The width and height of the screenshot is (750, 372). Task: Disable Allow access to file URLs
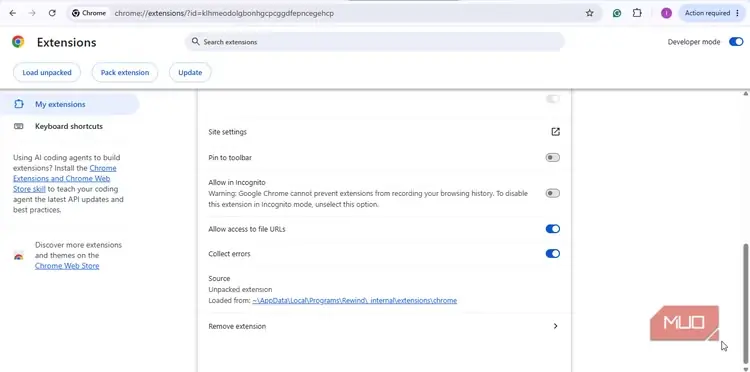point(552,229)
